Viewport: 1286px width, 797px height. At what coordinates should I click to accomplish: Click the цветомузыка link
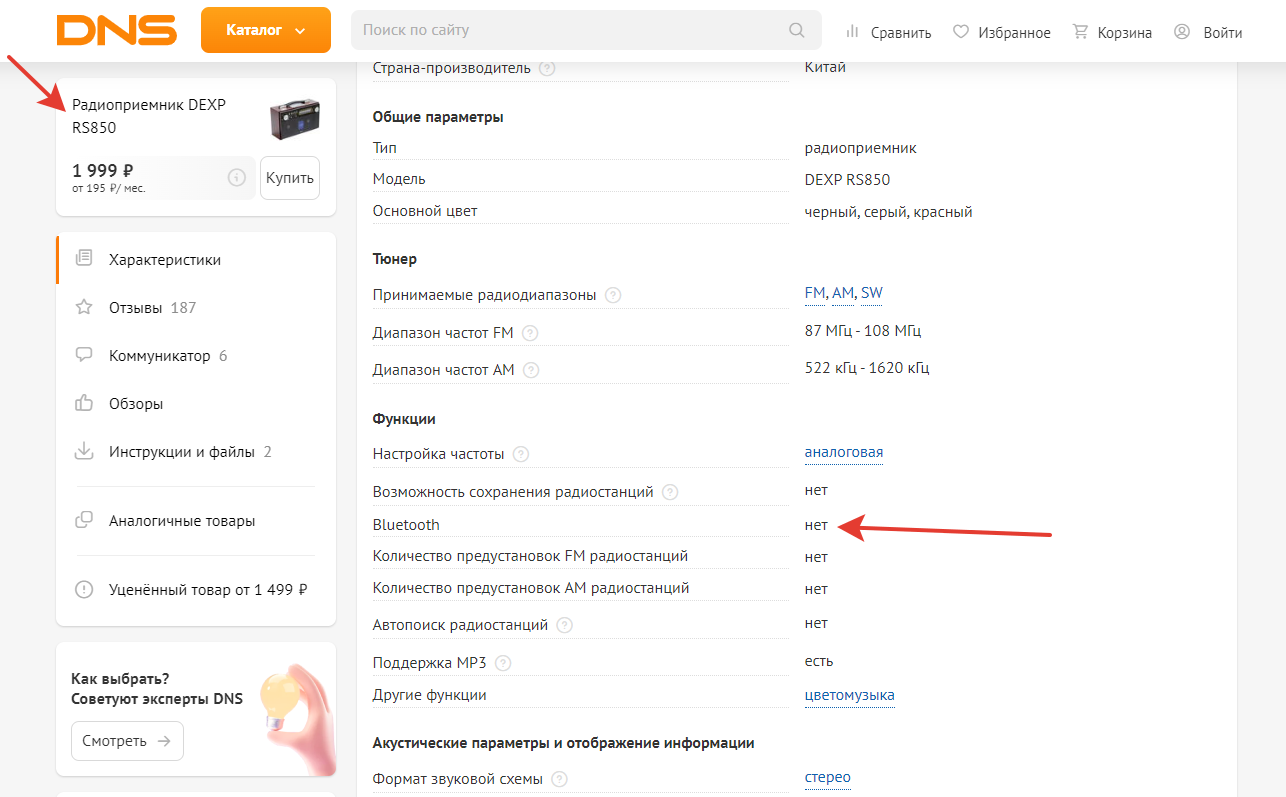click(850, 695)
